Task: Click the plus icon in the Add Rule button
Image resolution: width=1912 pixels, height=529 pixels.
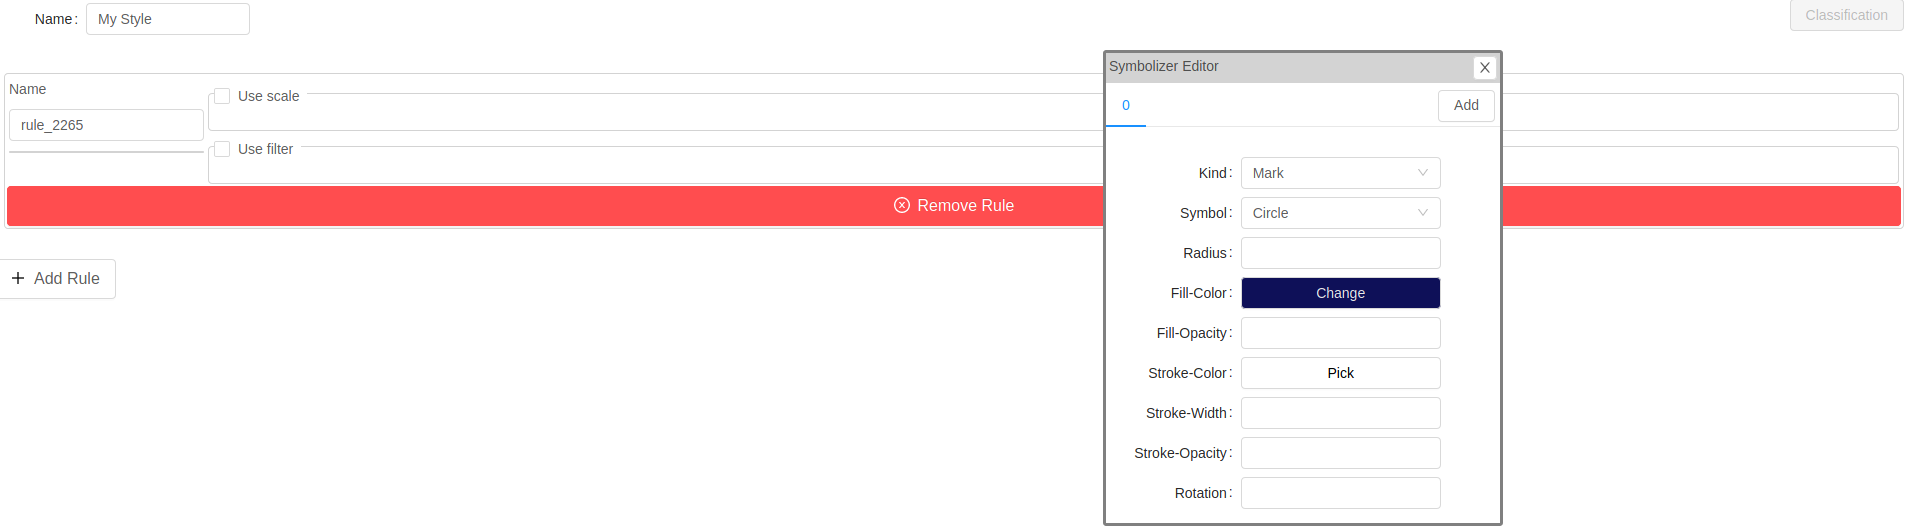Action: (x=18, y=278)
